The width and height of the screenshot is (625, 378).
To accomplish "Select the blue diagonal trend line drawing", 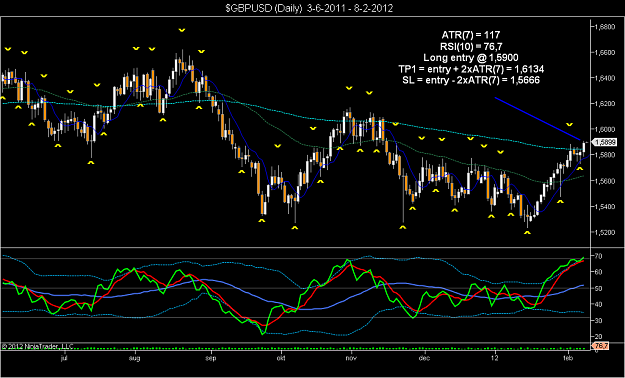I will tap(537, 118).
